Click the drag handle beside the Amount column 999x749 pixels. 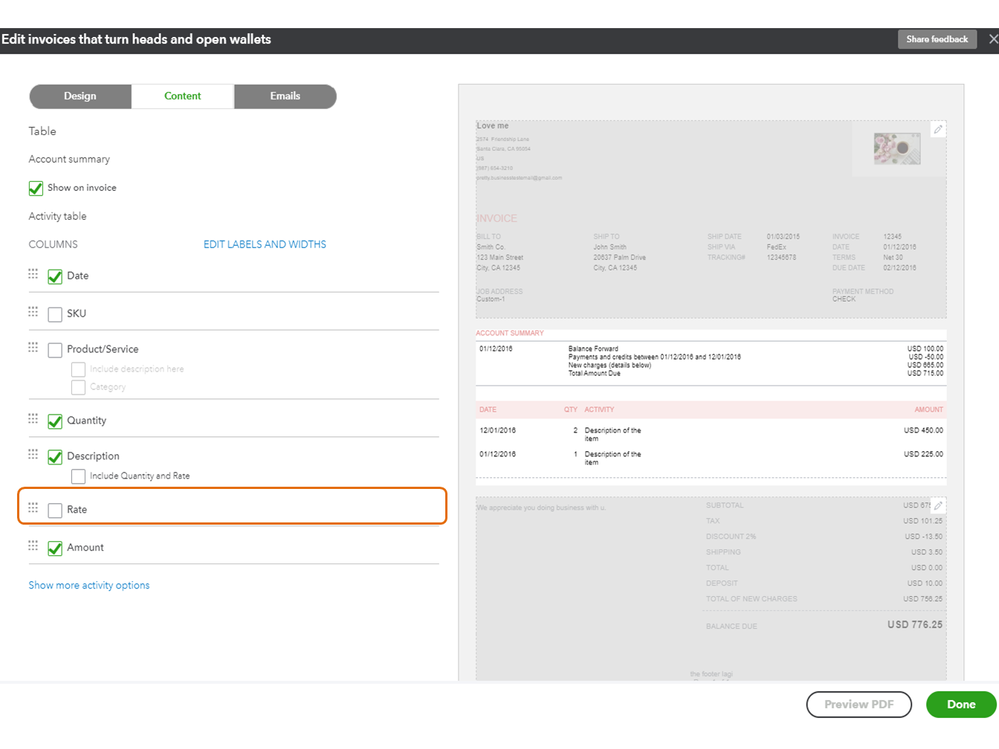click(x=33, y=546)
